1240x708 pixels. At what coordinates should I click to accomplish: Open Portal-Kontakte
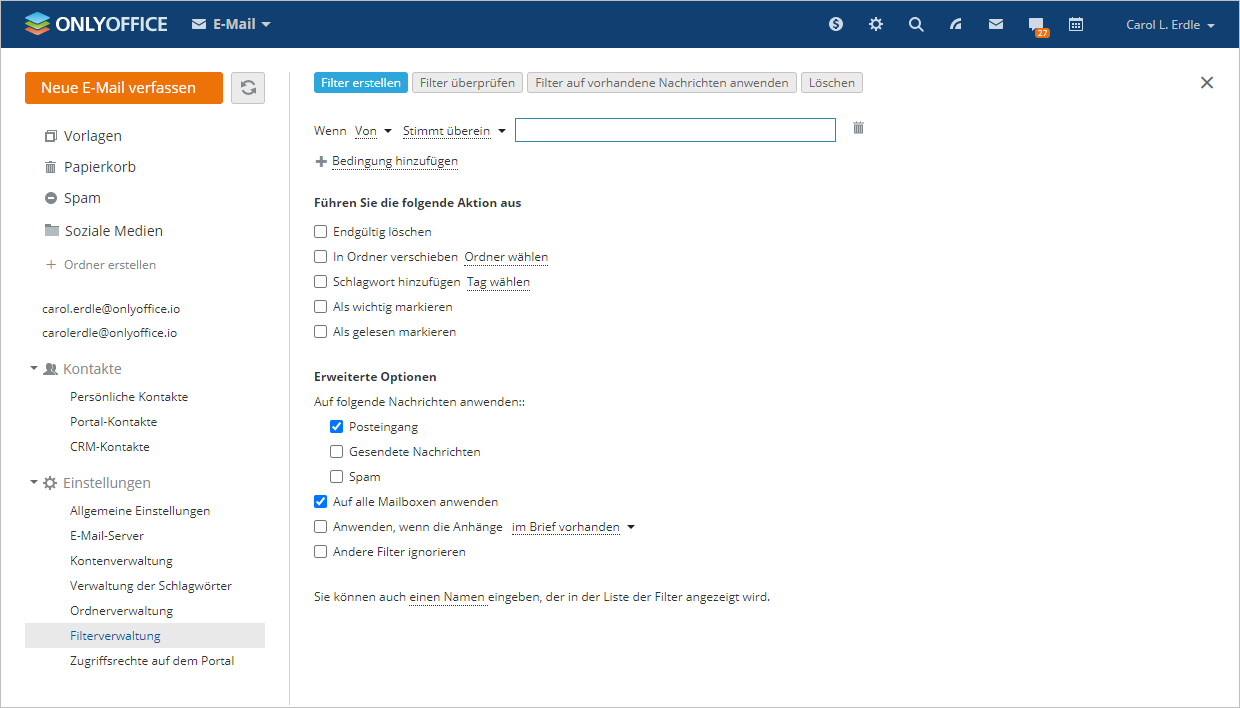point(113,422)
